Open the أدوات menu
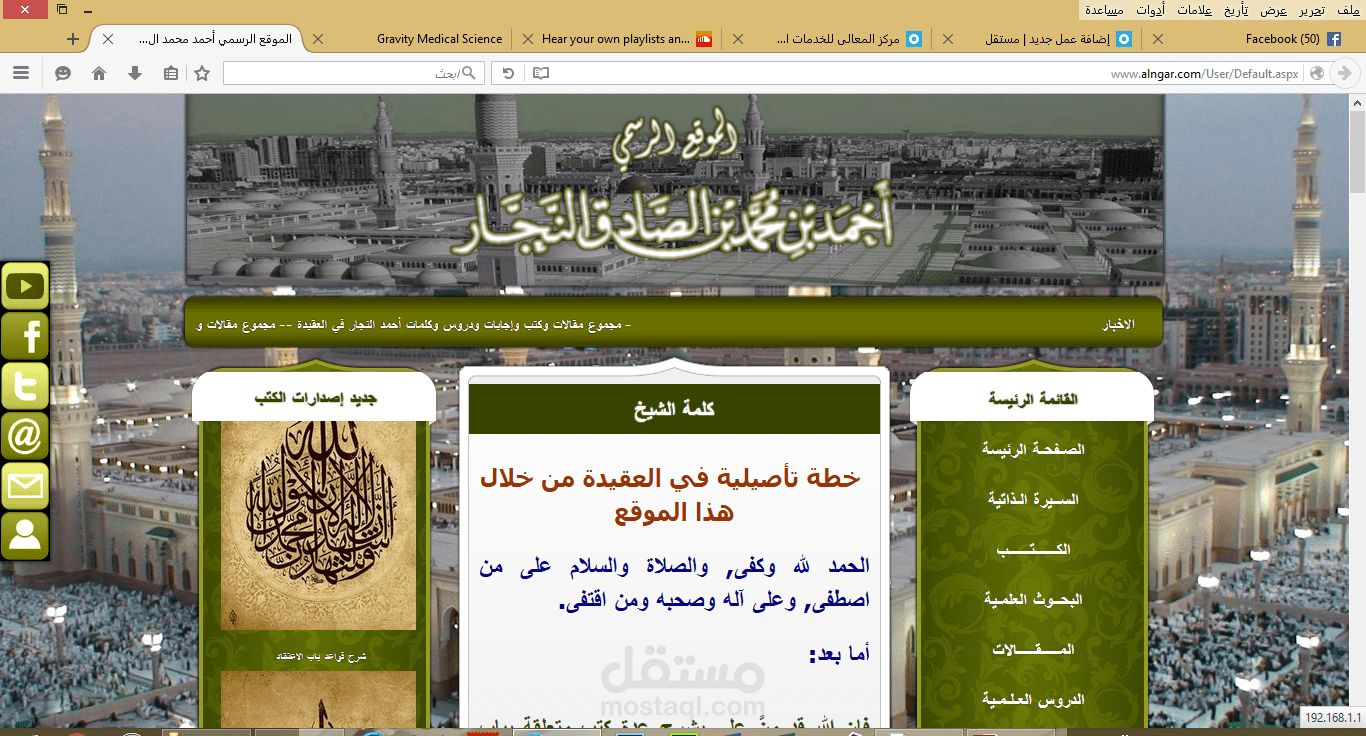Screen dimensions: 1366x736 (1150, 10)
